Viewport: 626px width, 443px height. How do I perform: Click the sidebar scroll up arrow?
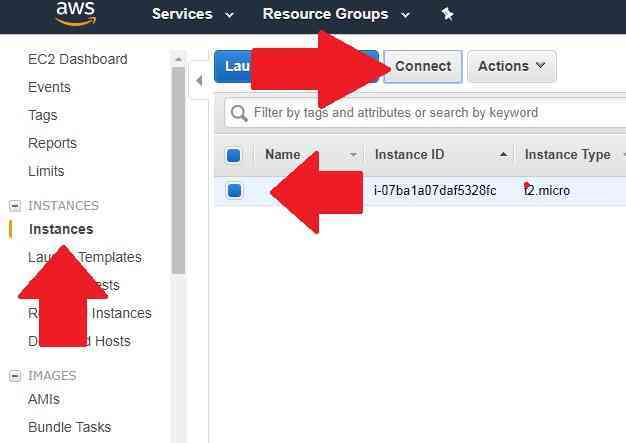point(178,59)
